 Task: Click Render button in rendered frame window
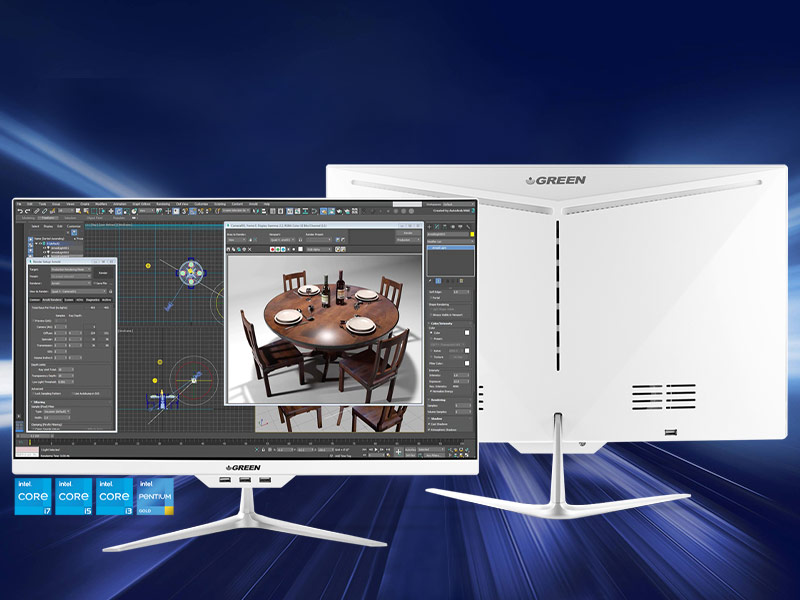pos(408,233)
